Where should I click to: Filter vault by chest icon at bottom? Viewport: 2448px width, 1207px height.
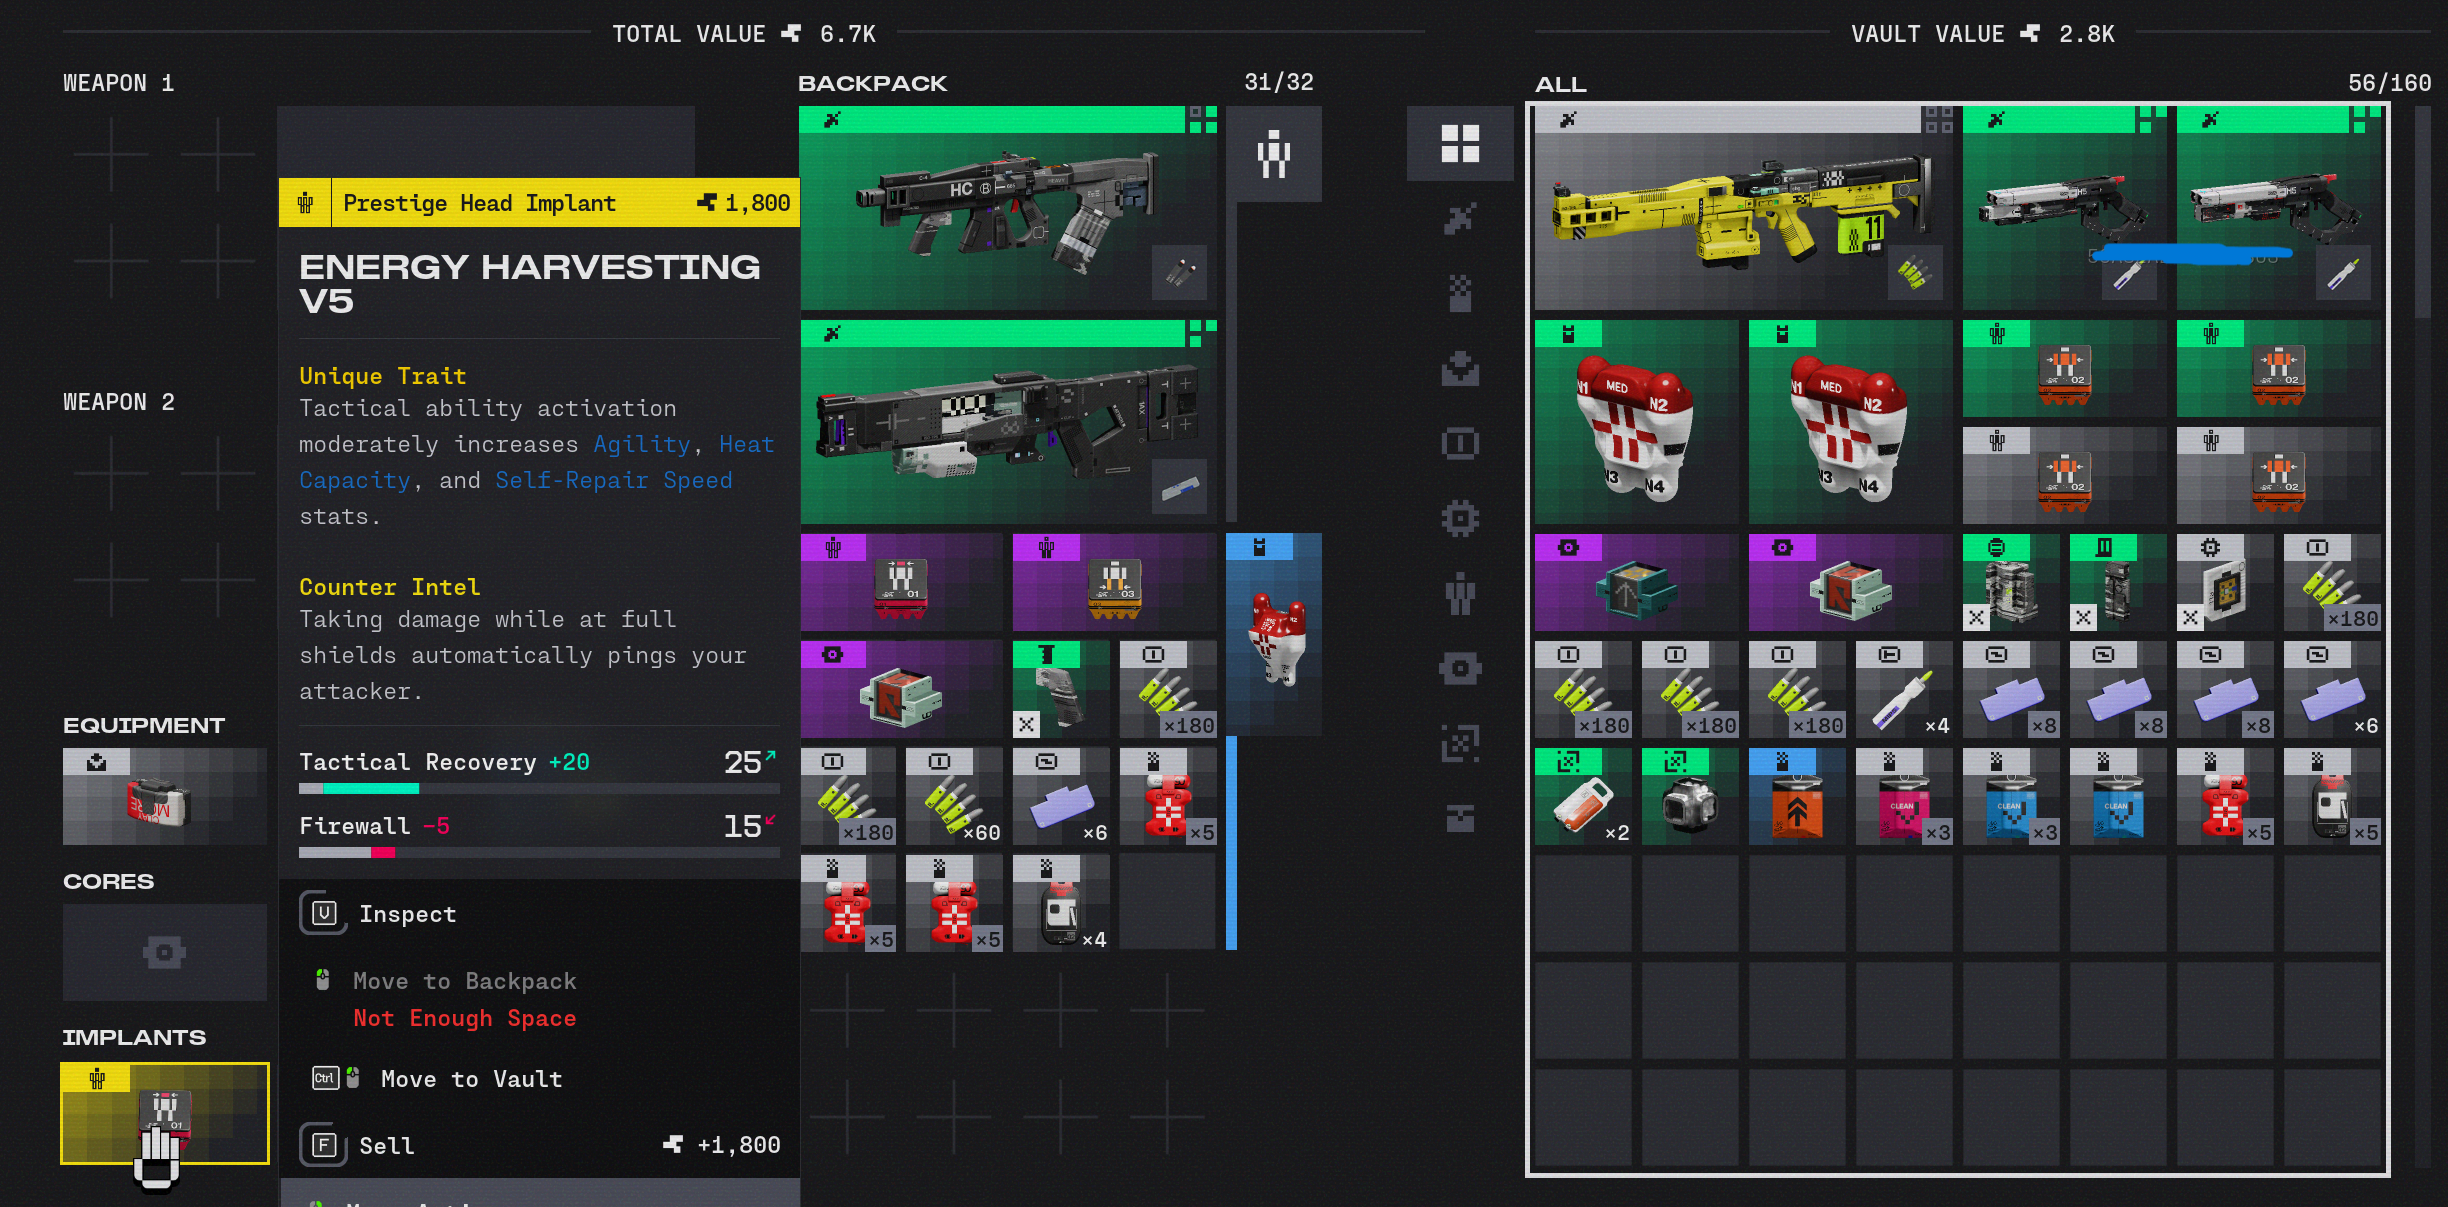[x=1459, y=819]
